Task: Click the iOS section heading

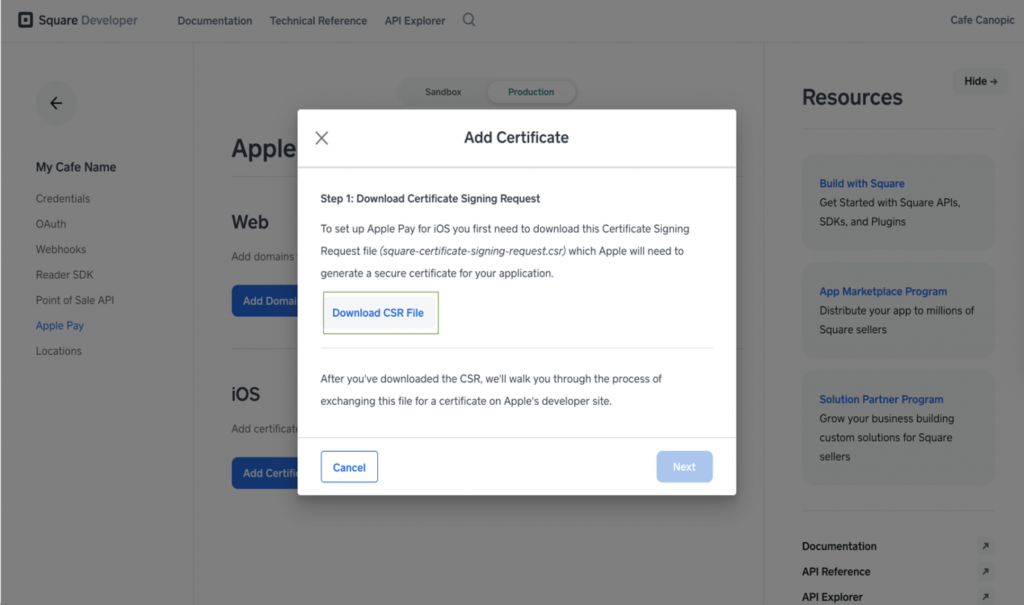Action: 246,395
